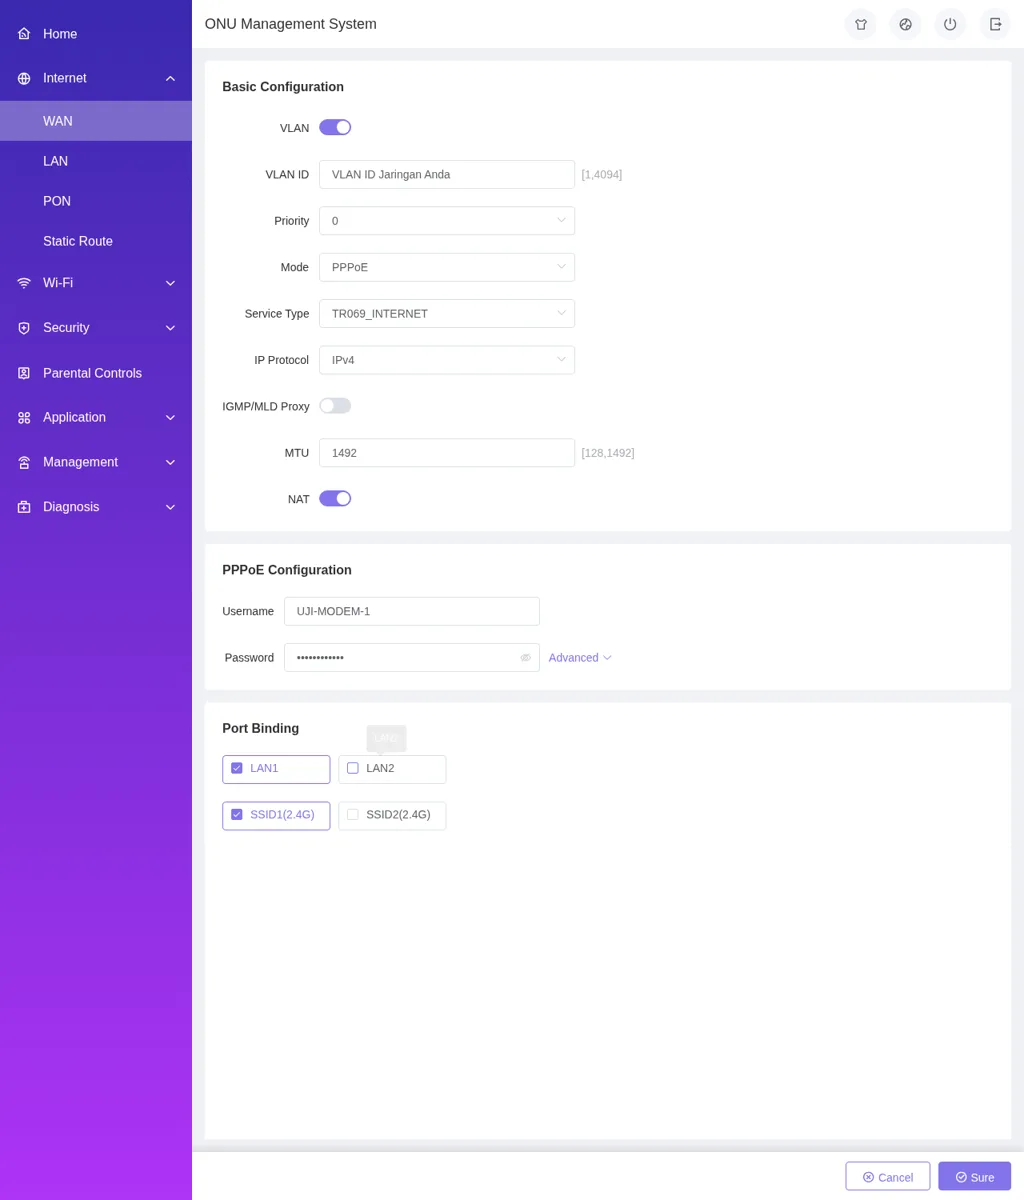Click the PPPoE Configuration section heading
Viewport: 1024px width, 1200px height.
pos(287,570)
